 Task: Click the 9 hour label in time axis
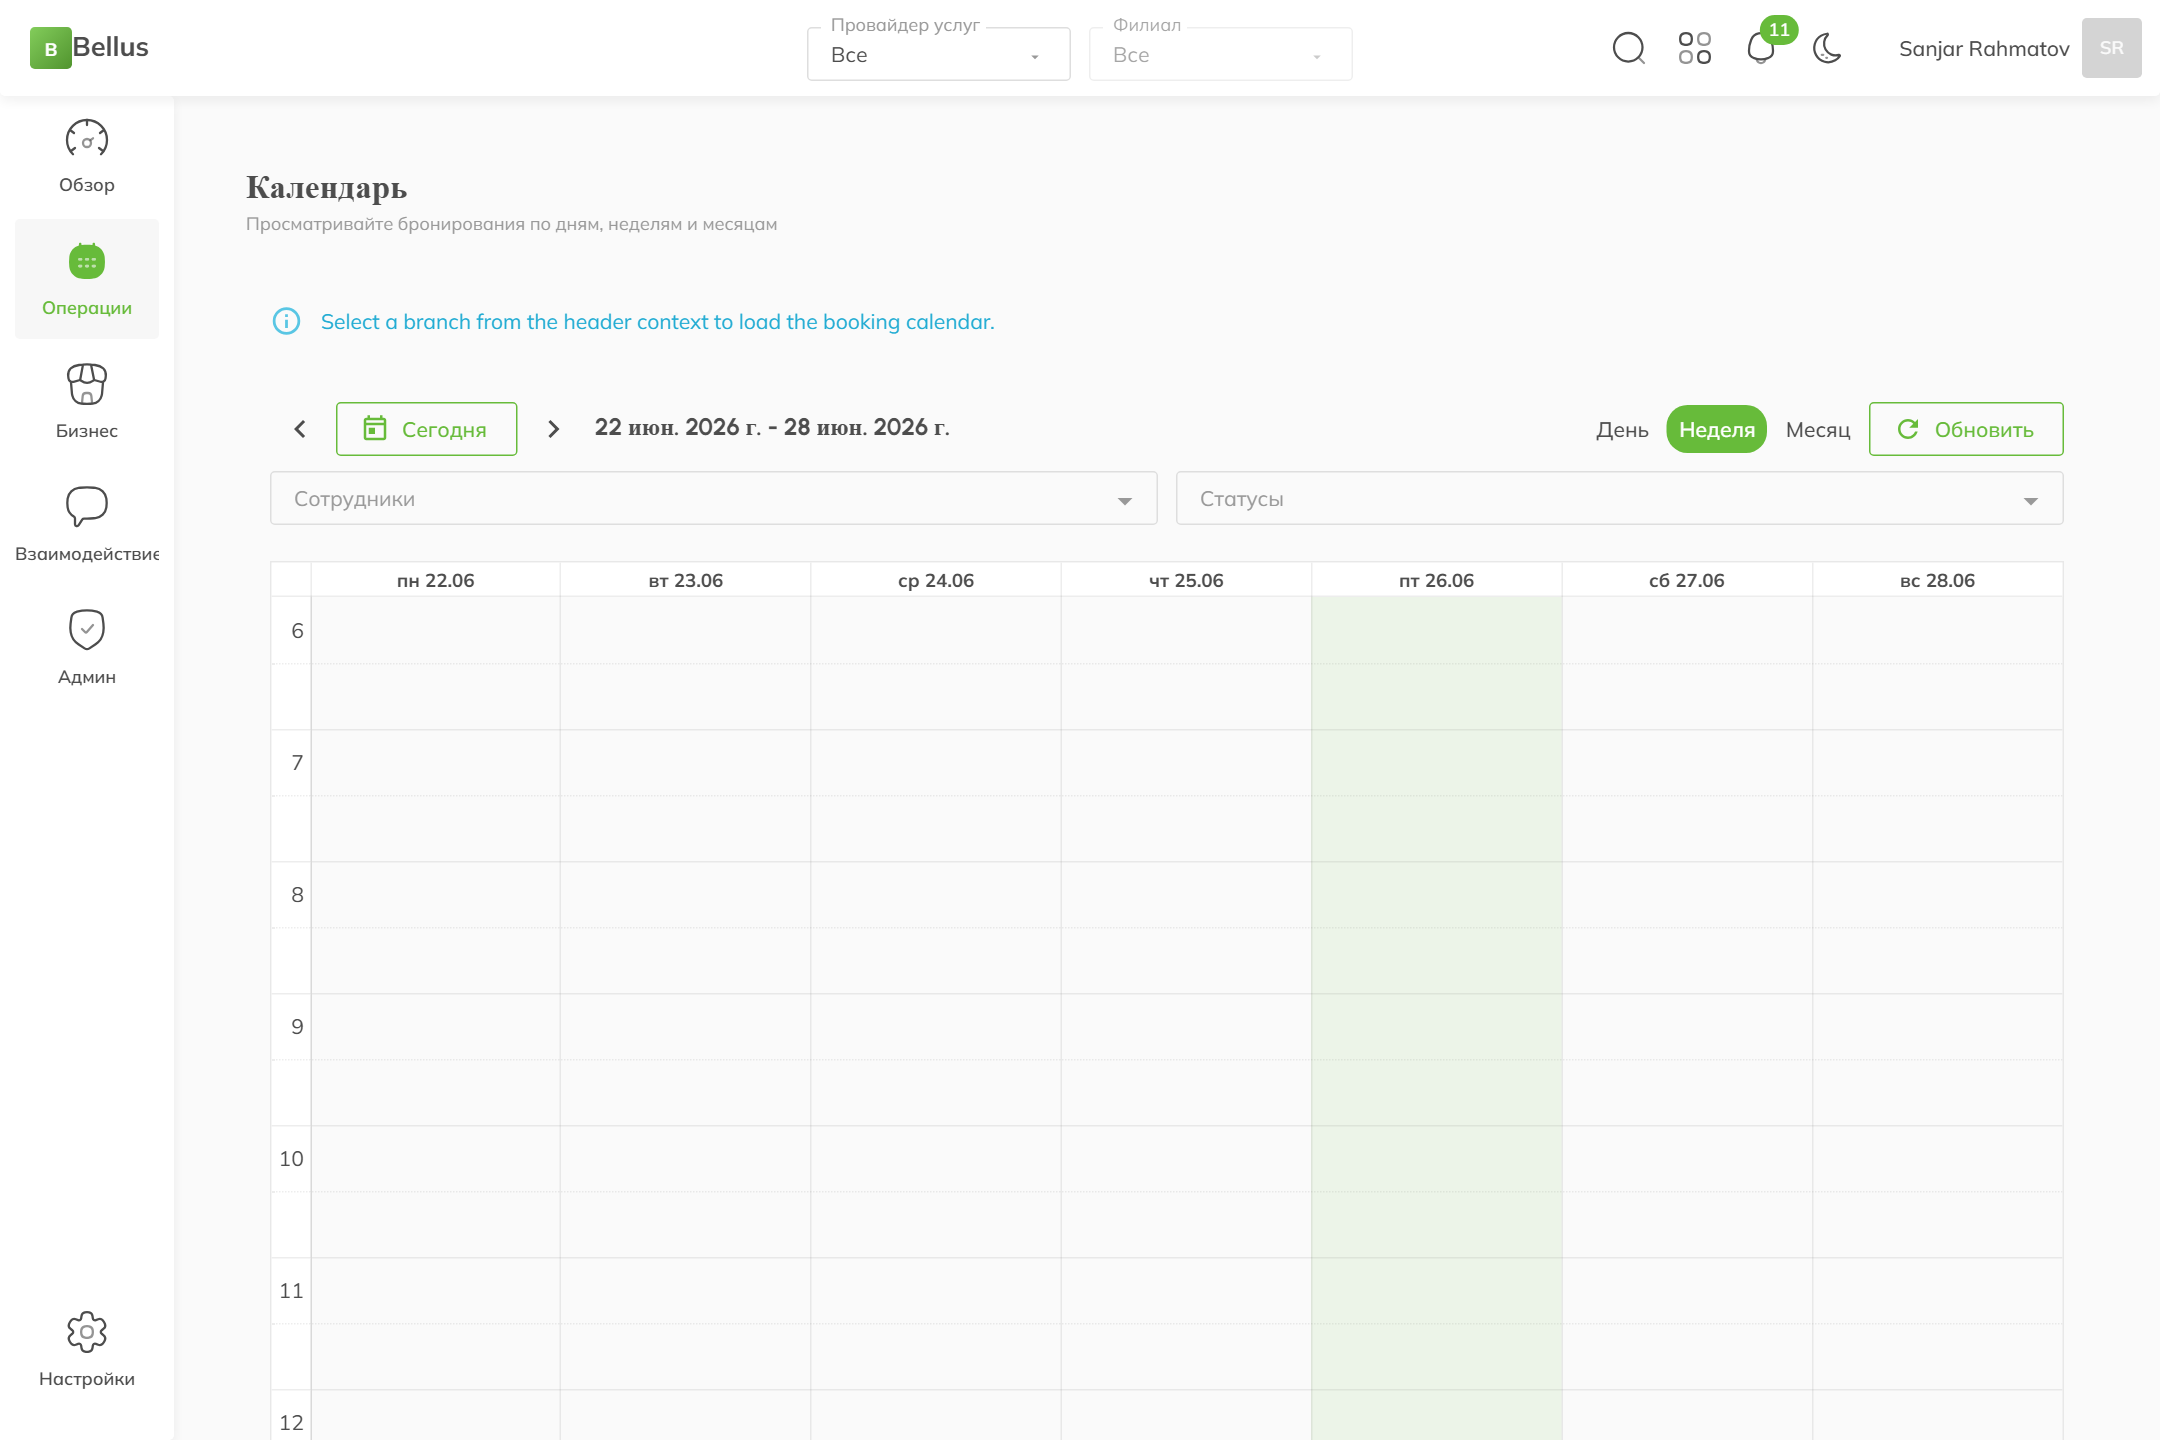pyautogui.click(x=297, y=1027)
